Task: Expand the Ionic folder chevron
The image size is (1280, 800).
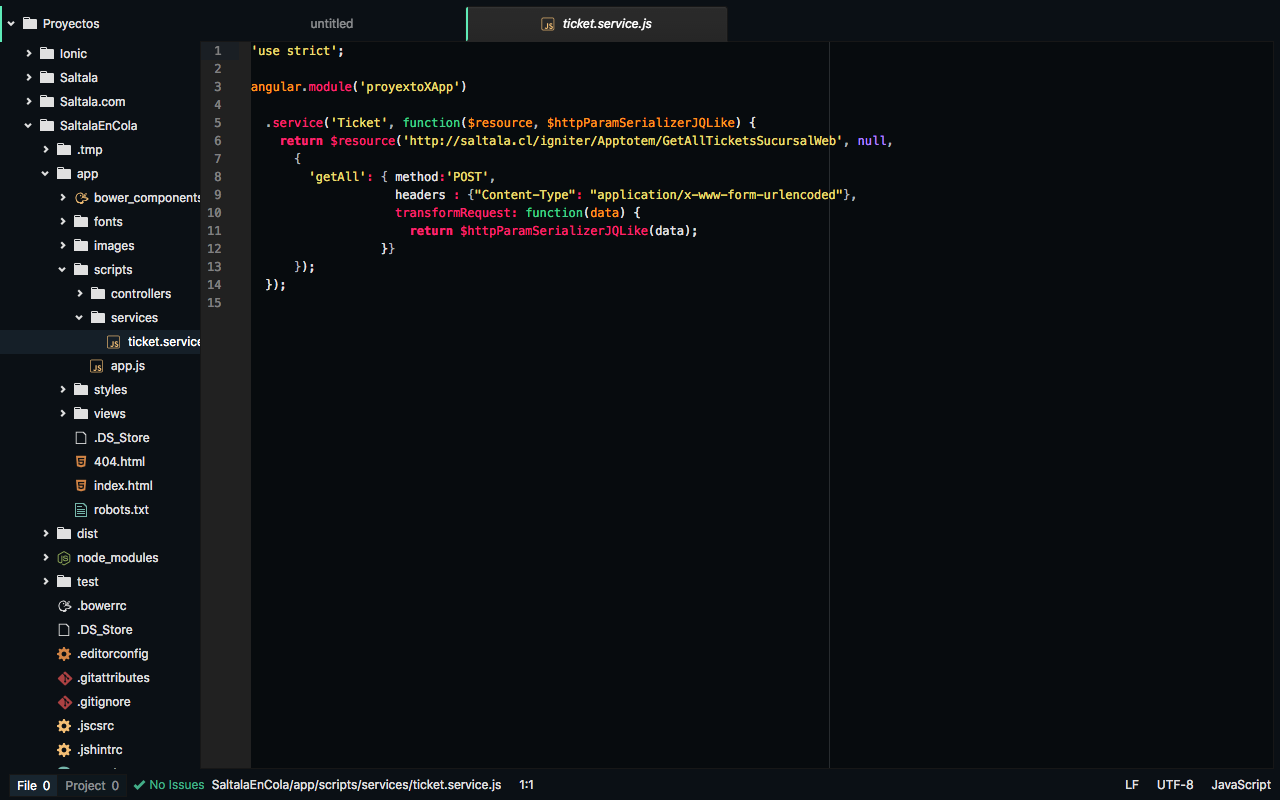Action: 28,53
